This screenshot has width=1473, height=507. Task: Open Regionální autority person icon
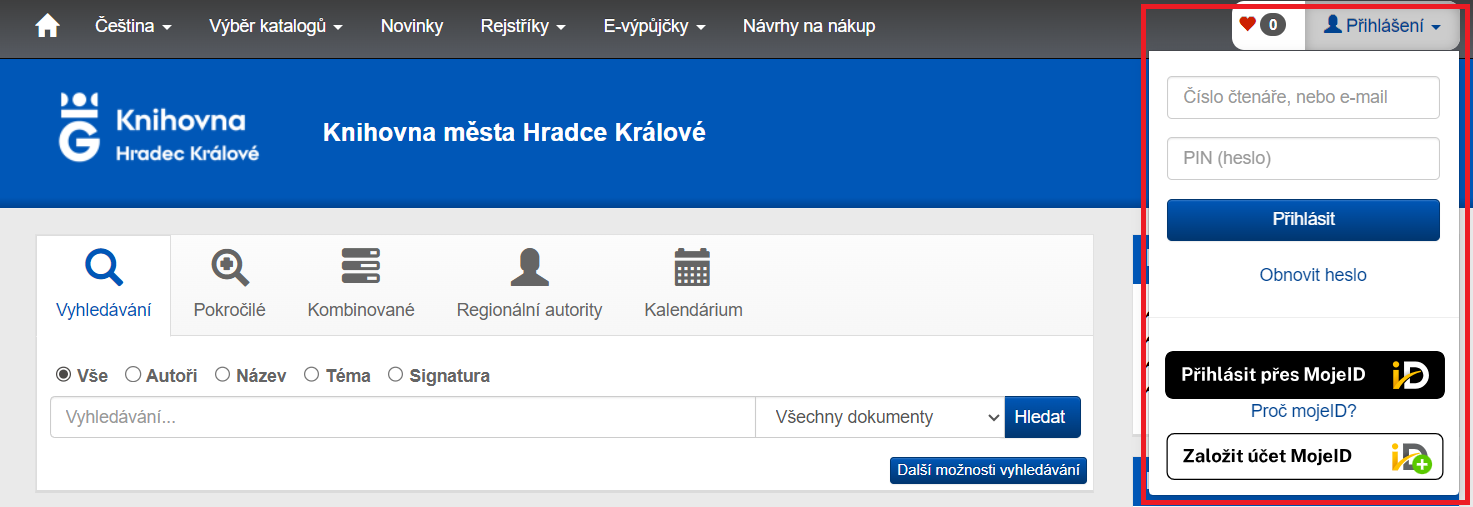point(529,267)
